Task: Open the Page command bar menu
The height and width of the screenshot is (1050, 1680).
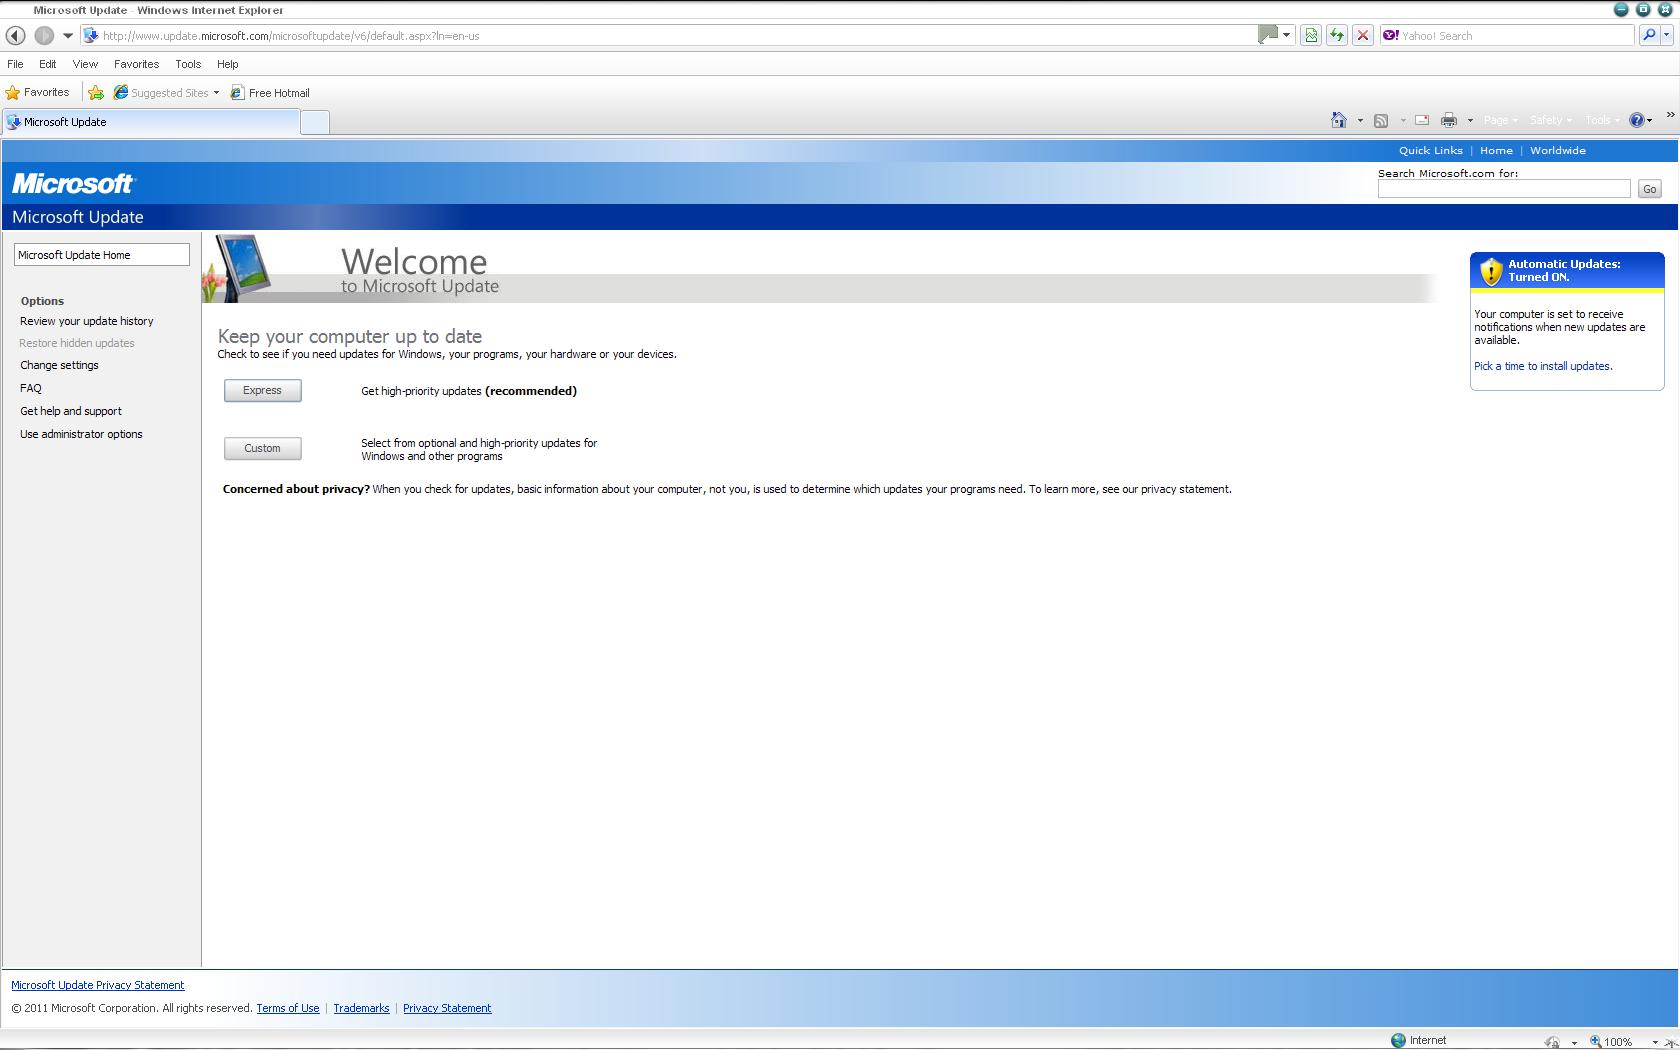Action: pyautogui.click(x=1500, y=120)
